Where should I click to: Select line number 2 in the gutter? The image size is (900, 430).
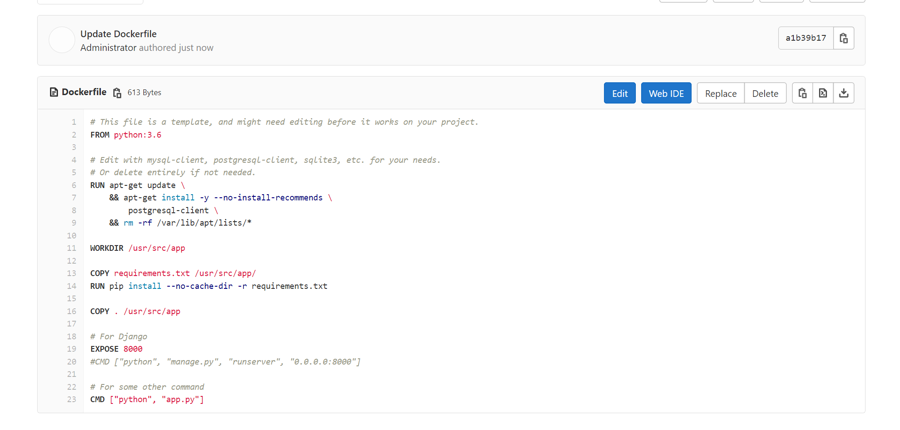[73, 135]
